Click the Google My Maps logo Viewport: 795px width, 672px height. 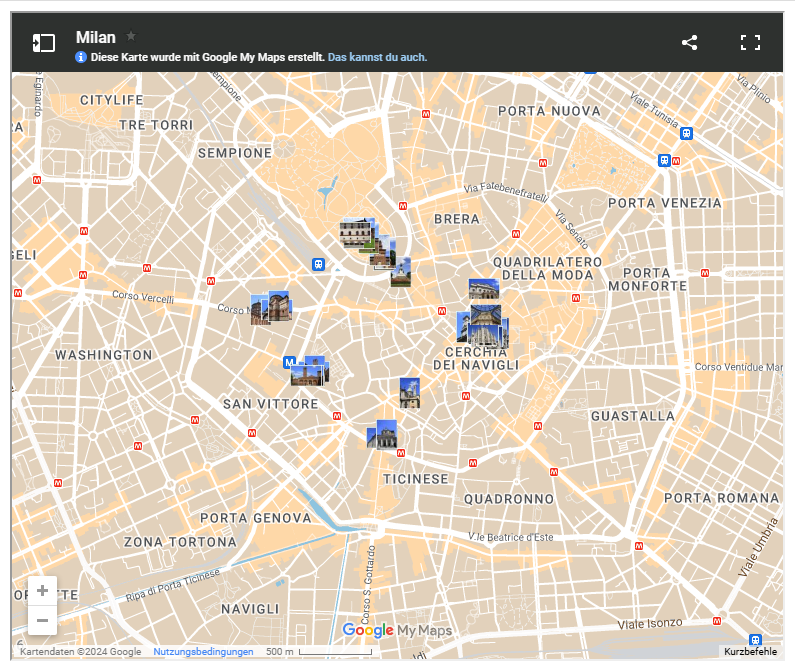click(397, 630)
